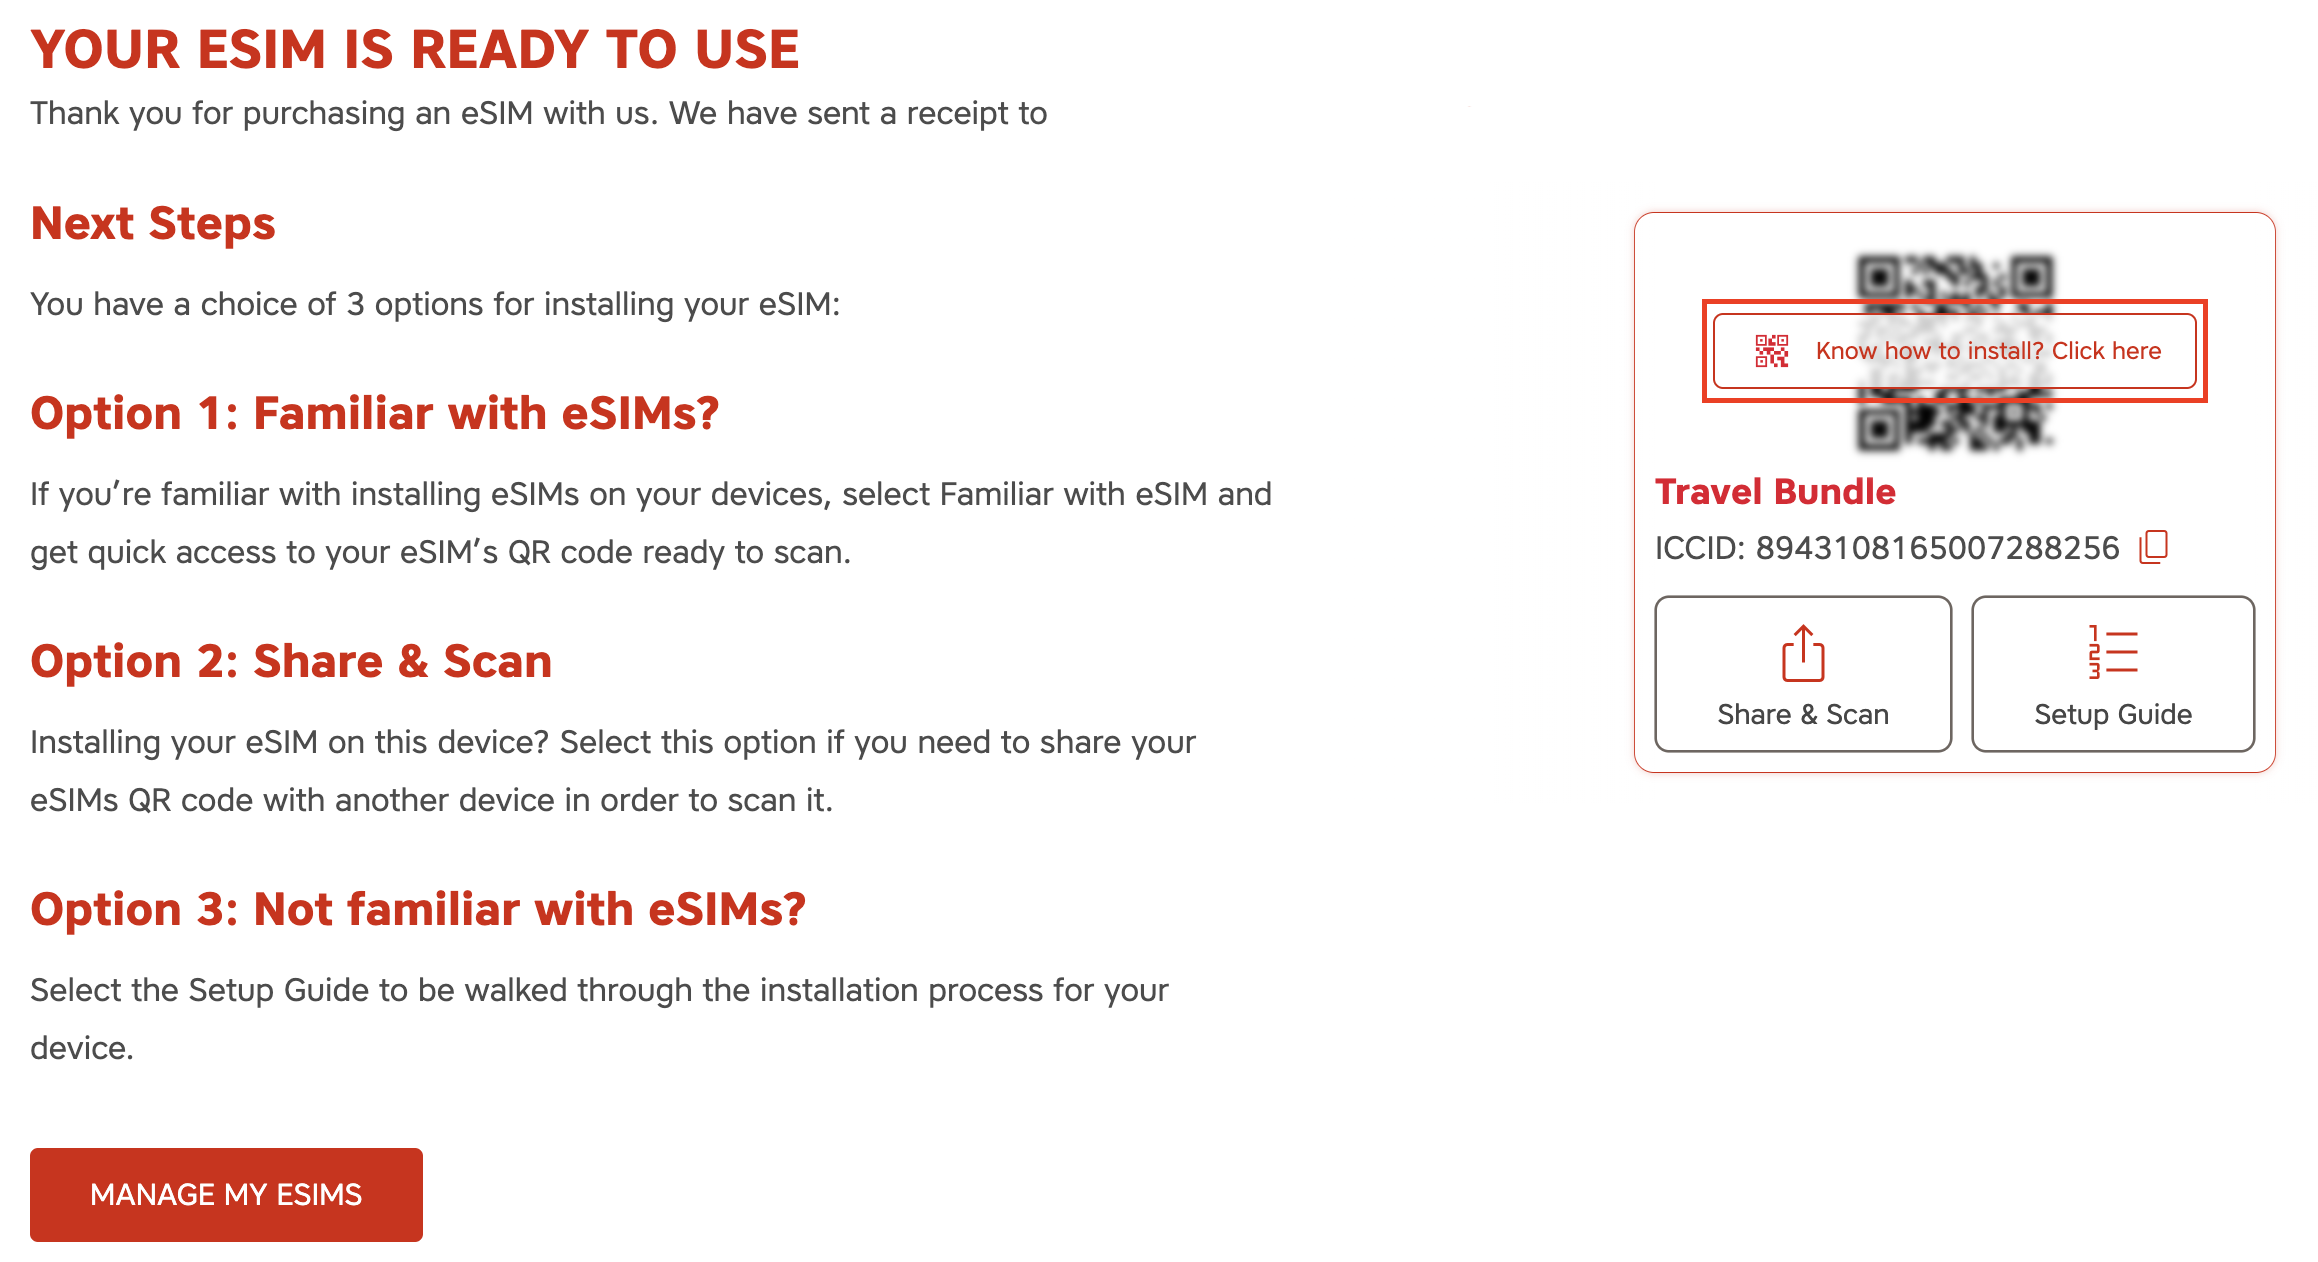Select "Option 2: Share & Scan" heading
The height and width of the screenshot is (1262, 2318).
[291, 661]
